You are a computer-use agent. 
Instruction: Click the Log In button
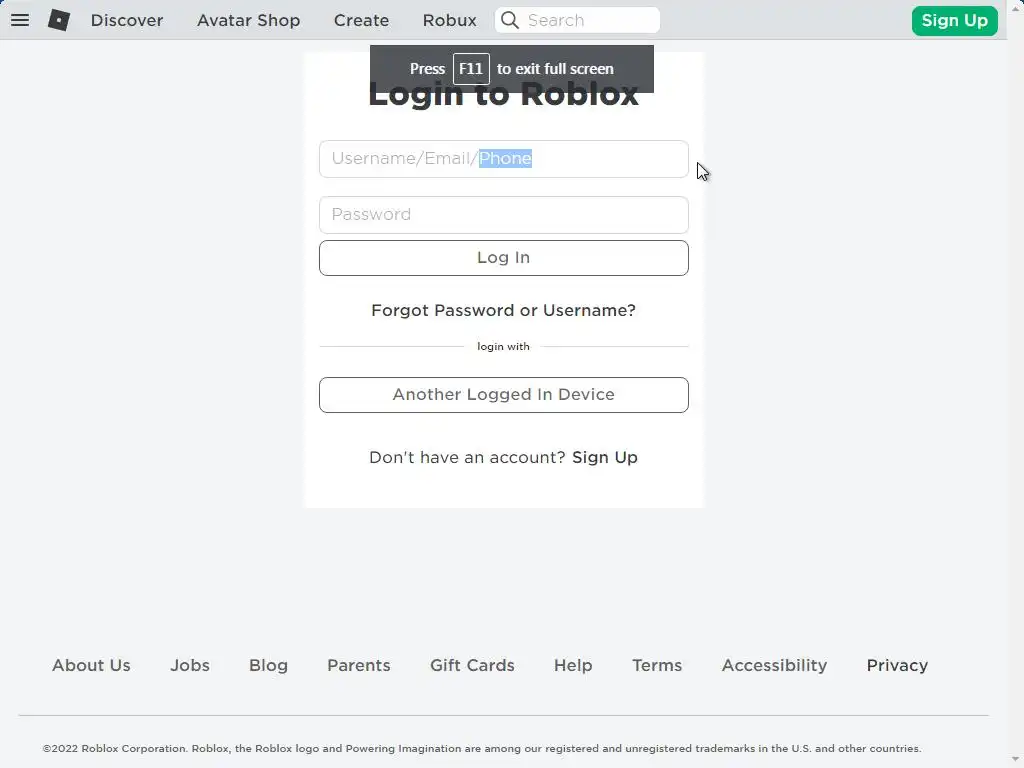click(x=504, y=258)
